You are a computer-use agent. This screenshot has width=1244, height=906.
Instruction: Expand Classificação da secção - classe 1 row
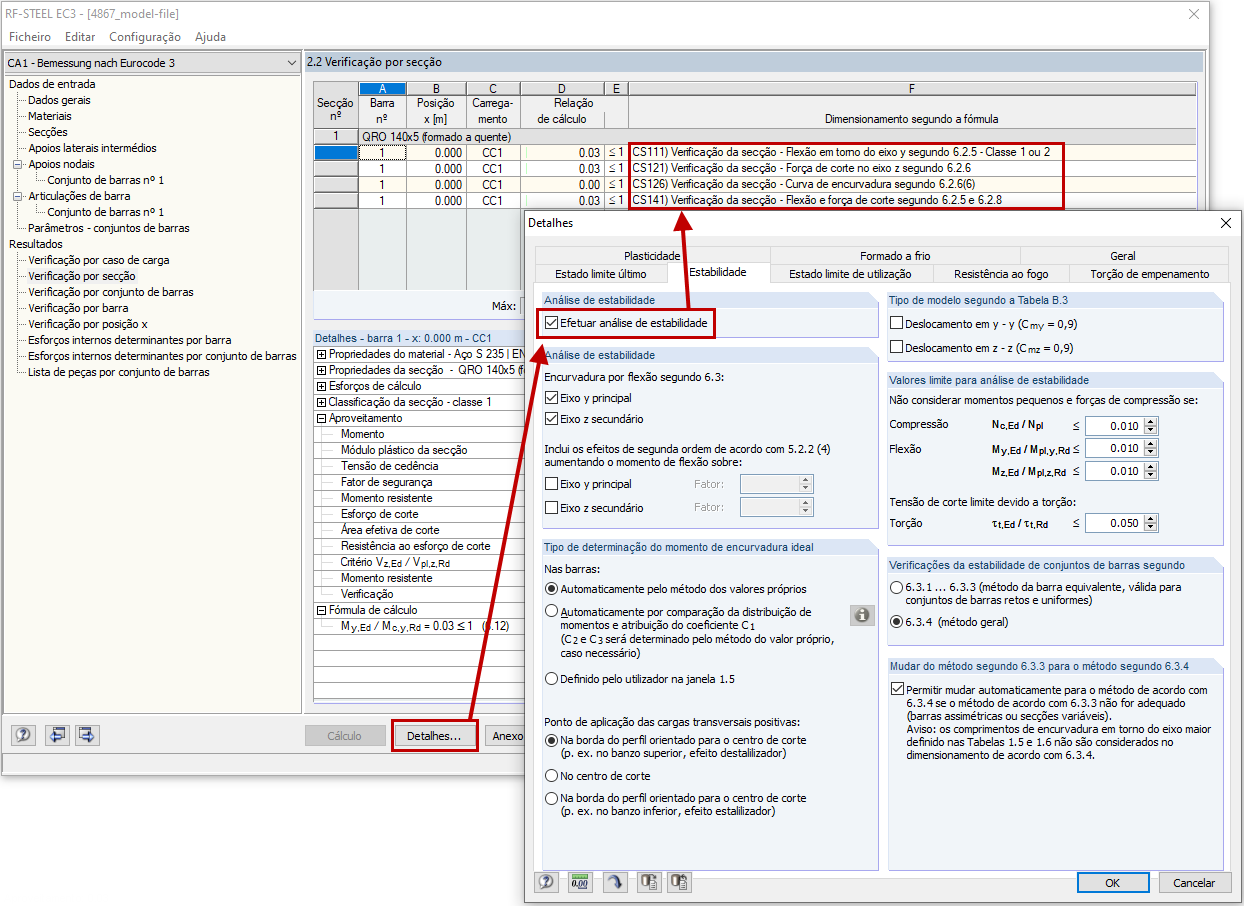click(321, 402)
